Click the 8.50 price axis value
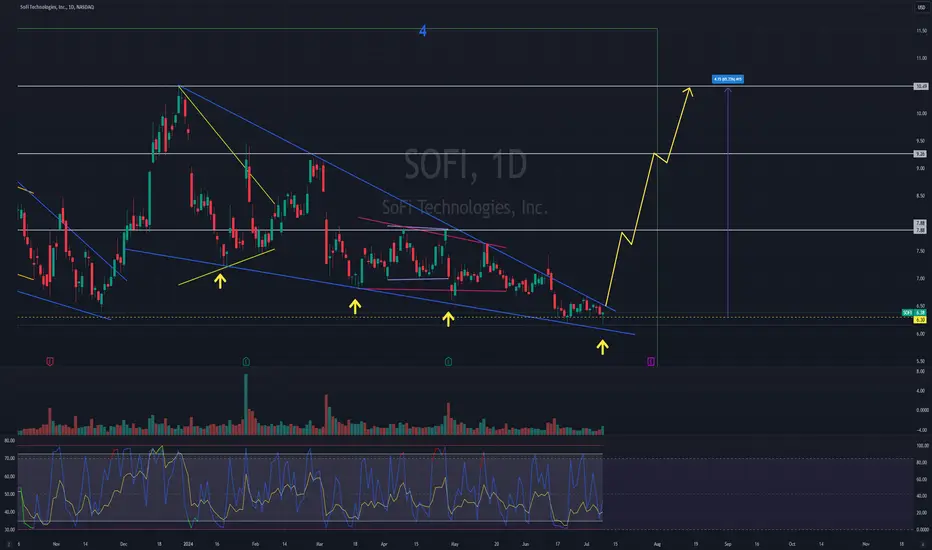 [x=921, y=196]
